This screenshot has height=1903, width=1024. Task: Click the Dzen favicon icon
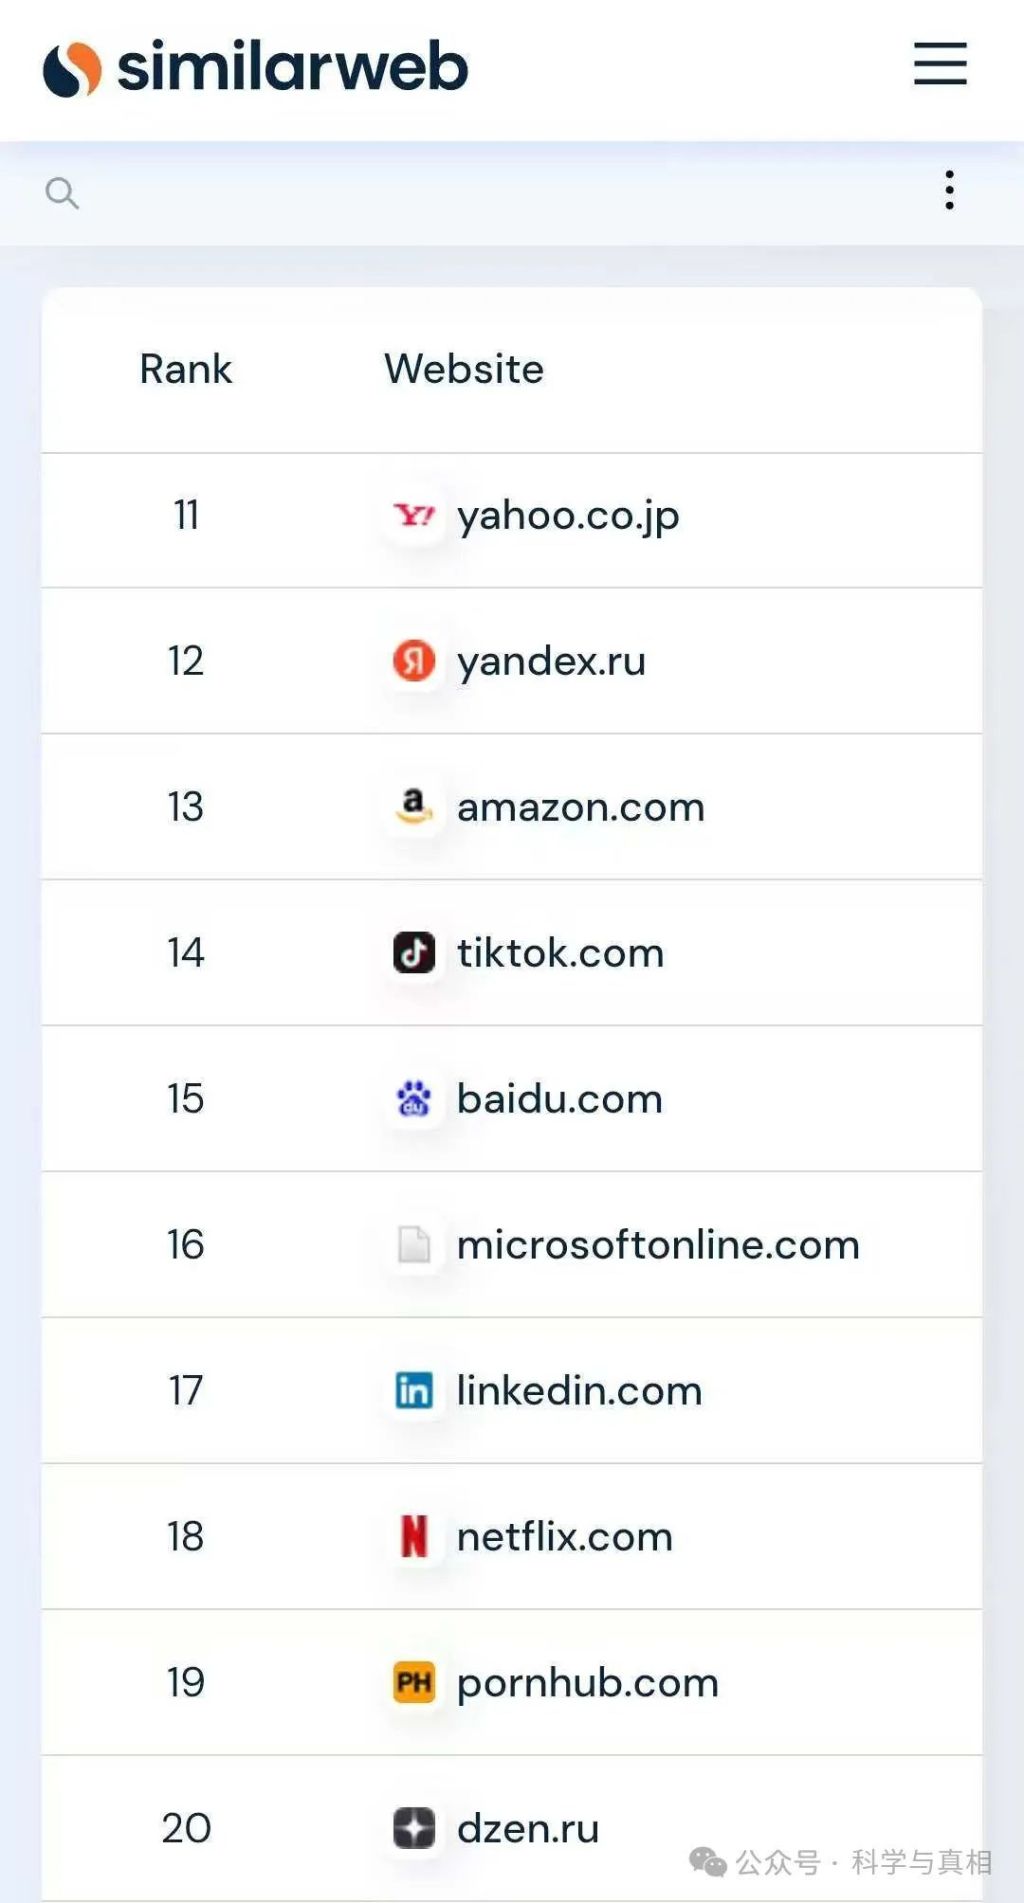pyautogui.click(x=414, y=1828)
